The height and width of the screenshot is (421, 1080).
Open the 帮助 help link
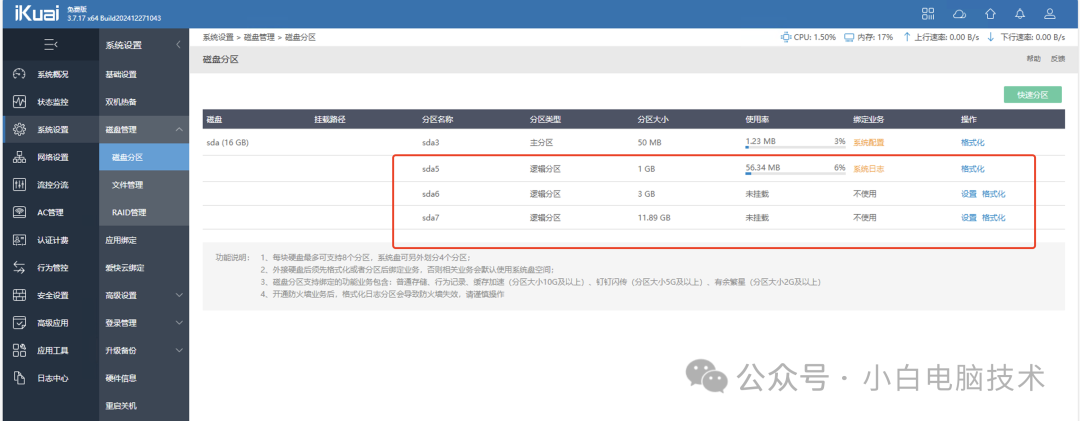pos(1034,59)
